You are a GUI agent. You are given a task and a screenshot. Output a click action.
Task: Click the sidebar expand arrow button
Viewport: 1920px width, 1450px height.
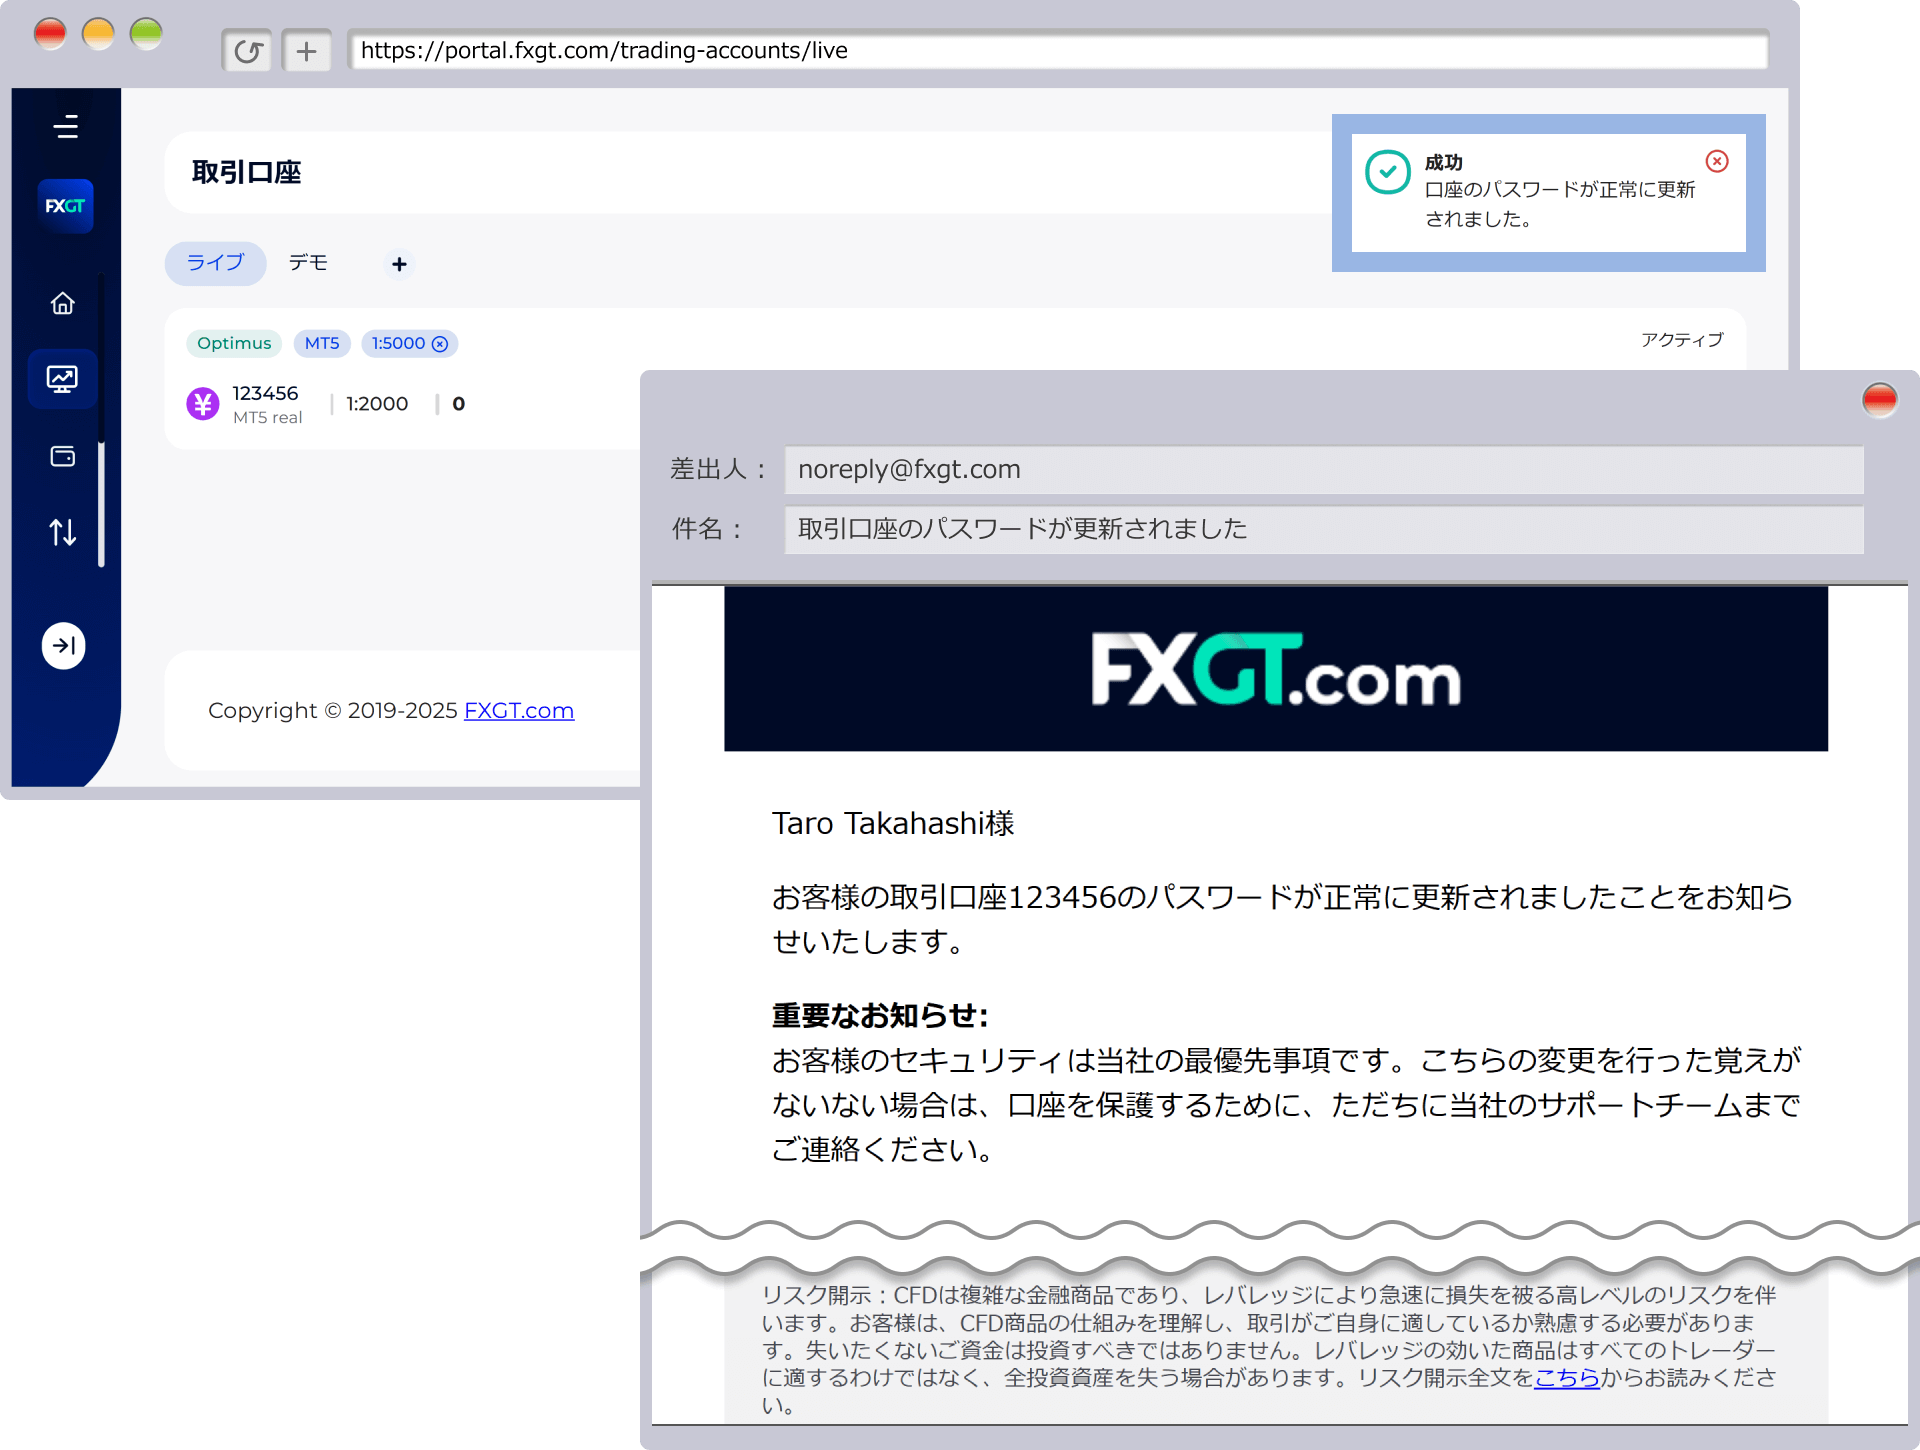63,646
